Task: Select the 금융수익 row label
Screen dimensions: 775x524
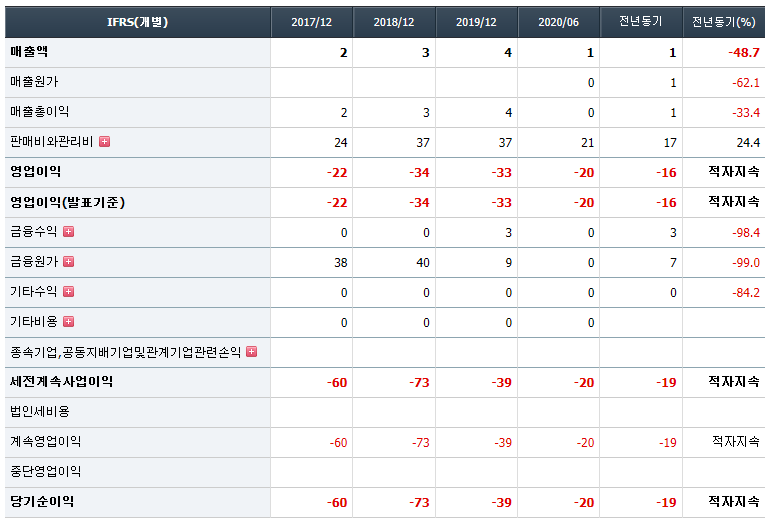Action: [34, 232]
